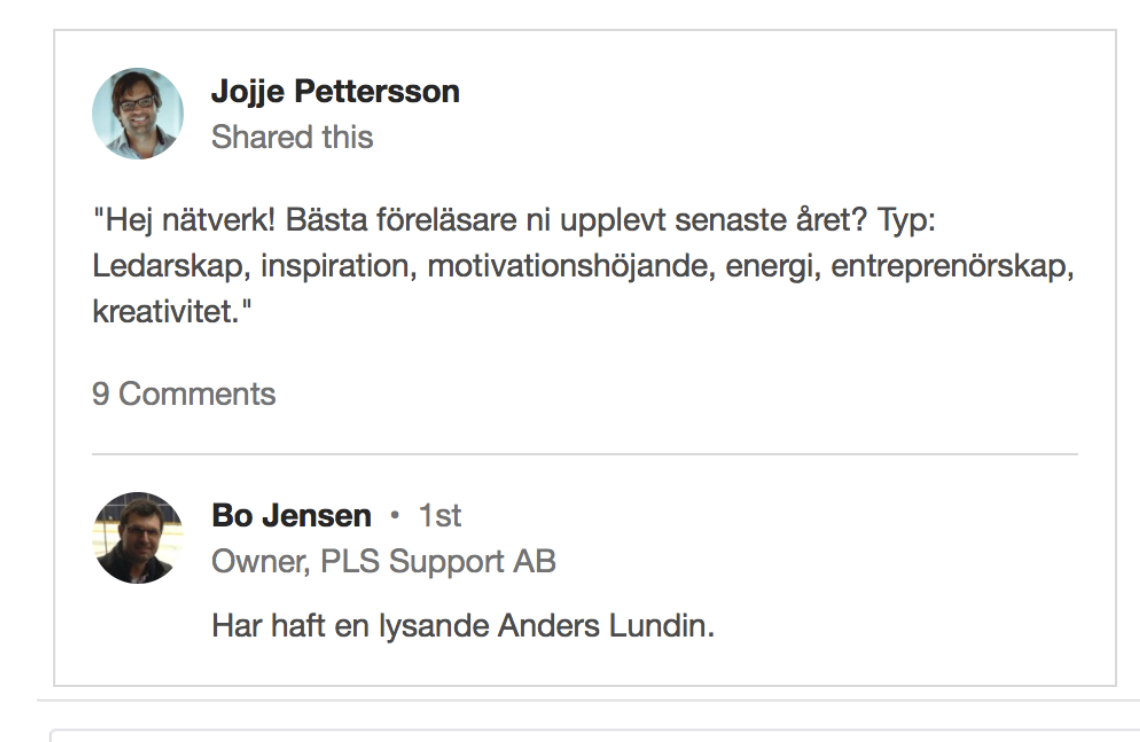
Task: Click the word 'motivationshöjande' in the post
Action: click(566, 266)
